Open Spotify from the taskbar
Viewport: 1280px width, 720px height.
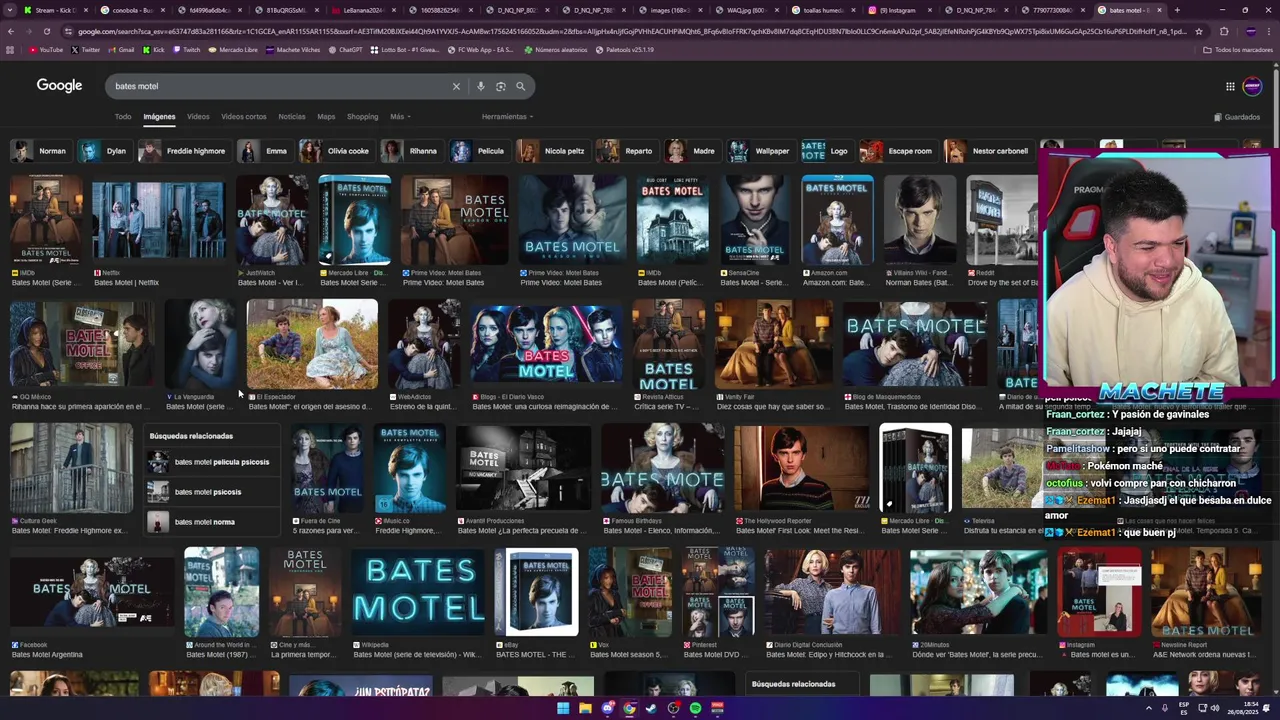695,708
